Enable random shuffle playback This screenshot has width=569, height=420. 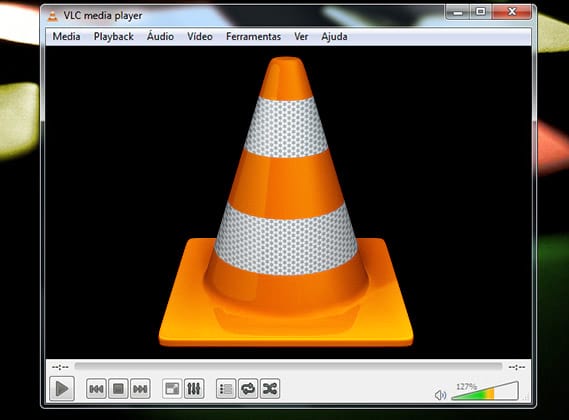pyautogui.click(x=270, y=389)
